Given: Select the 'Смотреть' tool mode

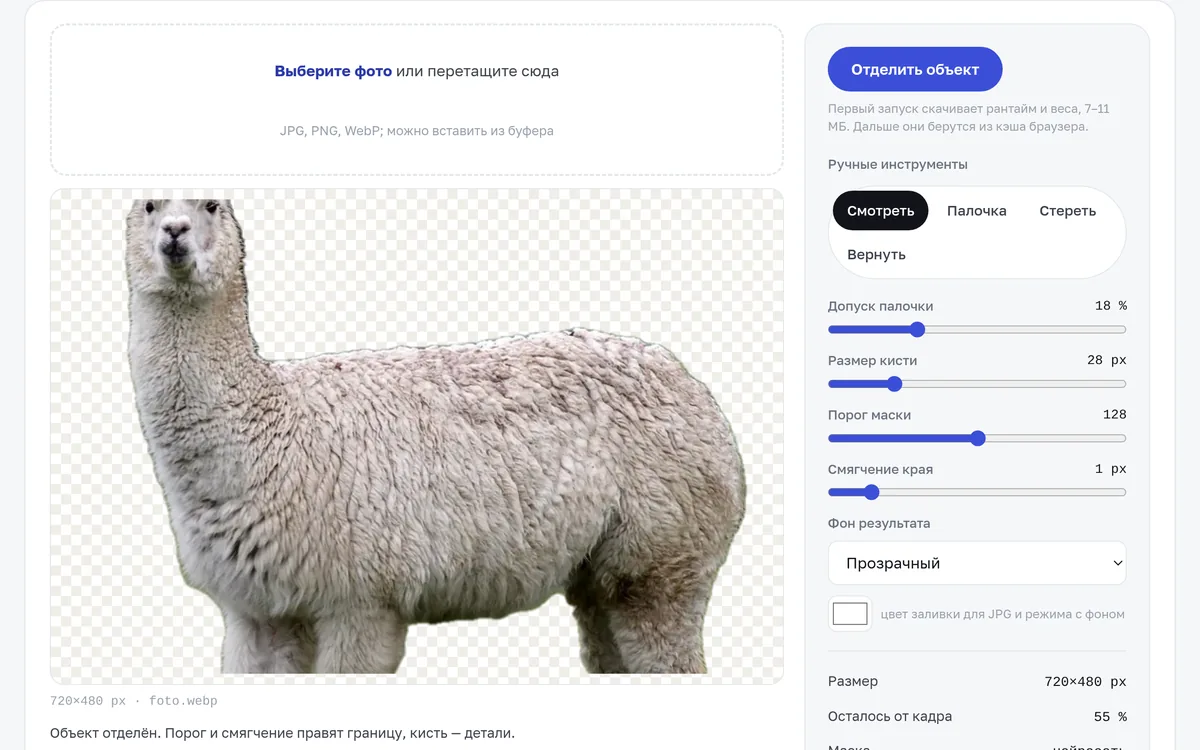Looking at the screenshot, I should [x=881, y=211].
